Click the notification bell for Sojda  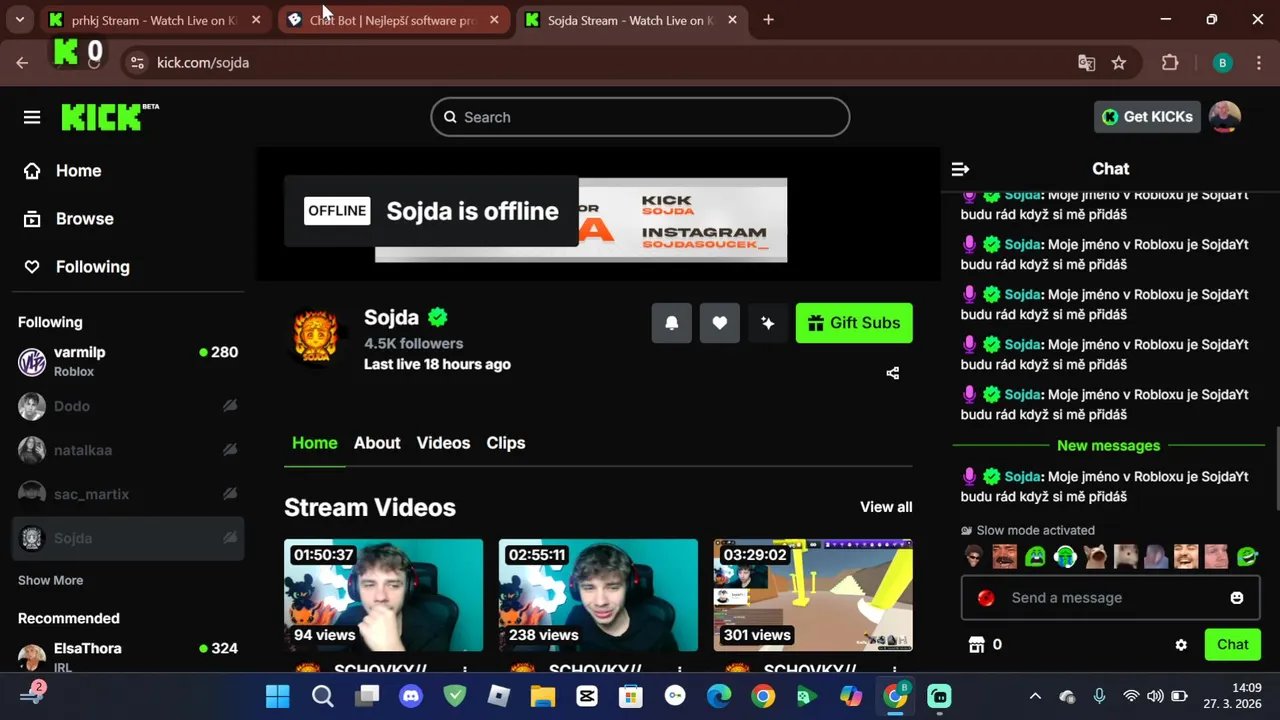[672, 323]
